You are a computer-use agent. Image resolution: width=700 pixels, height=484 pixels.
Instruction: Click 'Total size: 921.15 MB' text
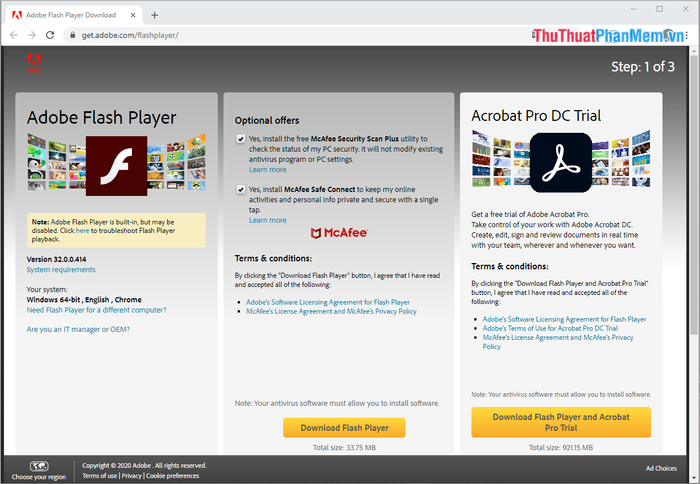[x=561, y=447]
